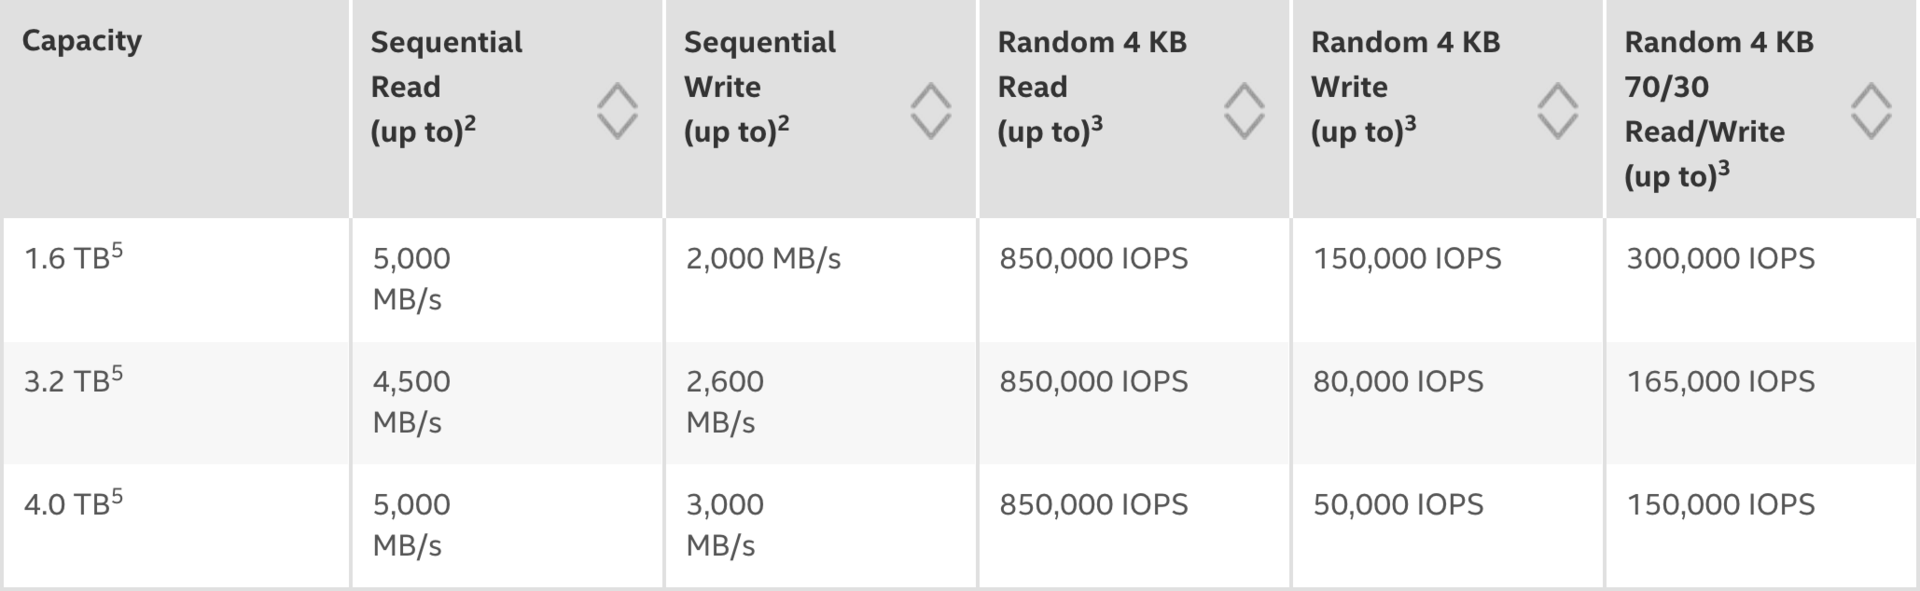The width and height of the screenshot is (1920, 591).
Task: Select the Sequential Read header label
Action: click(x=447, y=64)
